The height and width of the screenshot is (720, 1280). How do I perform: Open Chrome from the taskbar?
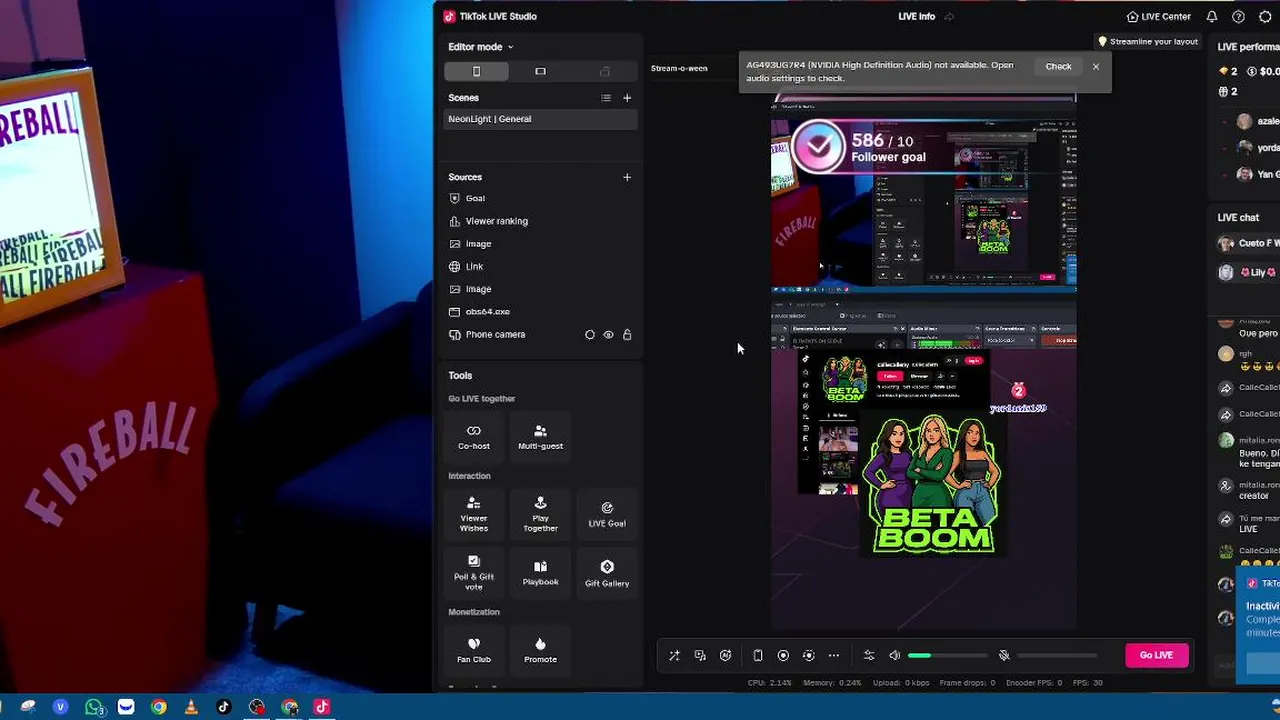tap(159, 707)
